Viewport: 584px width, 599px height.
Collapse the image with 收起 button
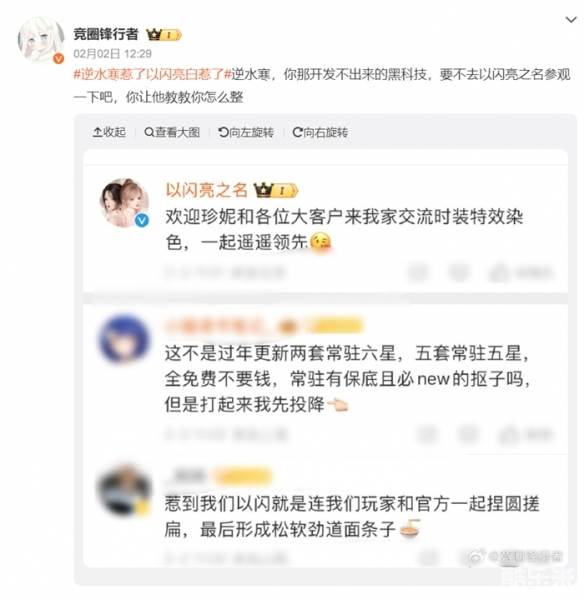[x=109, y=132]
